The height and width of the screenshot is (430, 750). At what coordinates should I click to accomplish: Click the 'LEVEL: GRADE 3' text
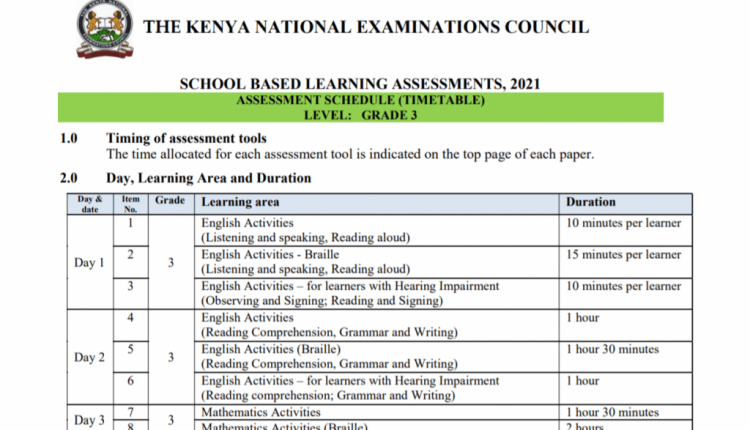click(x=359, y=116)
